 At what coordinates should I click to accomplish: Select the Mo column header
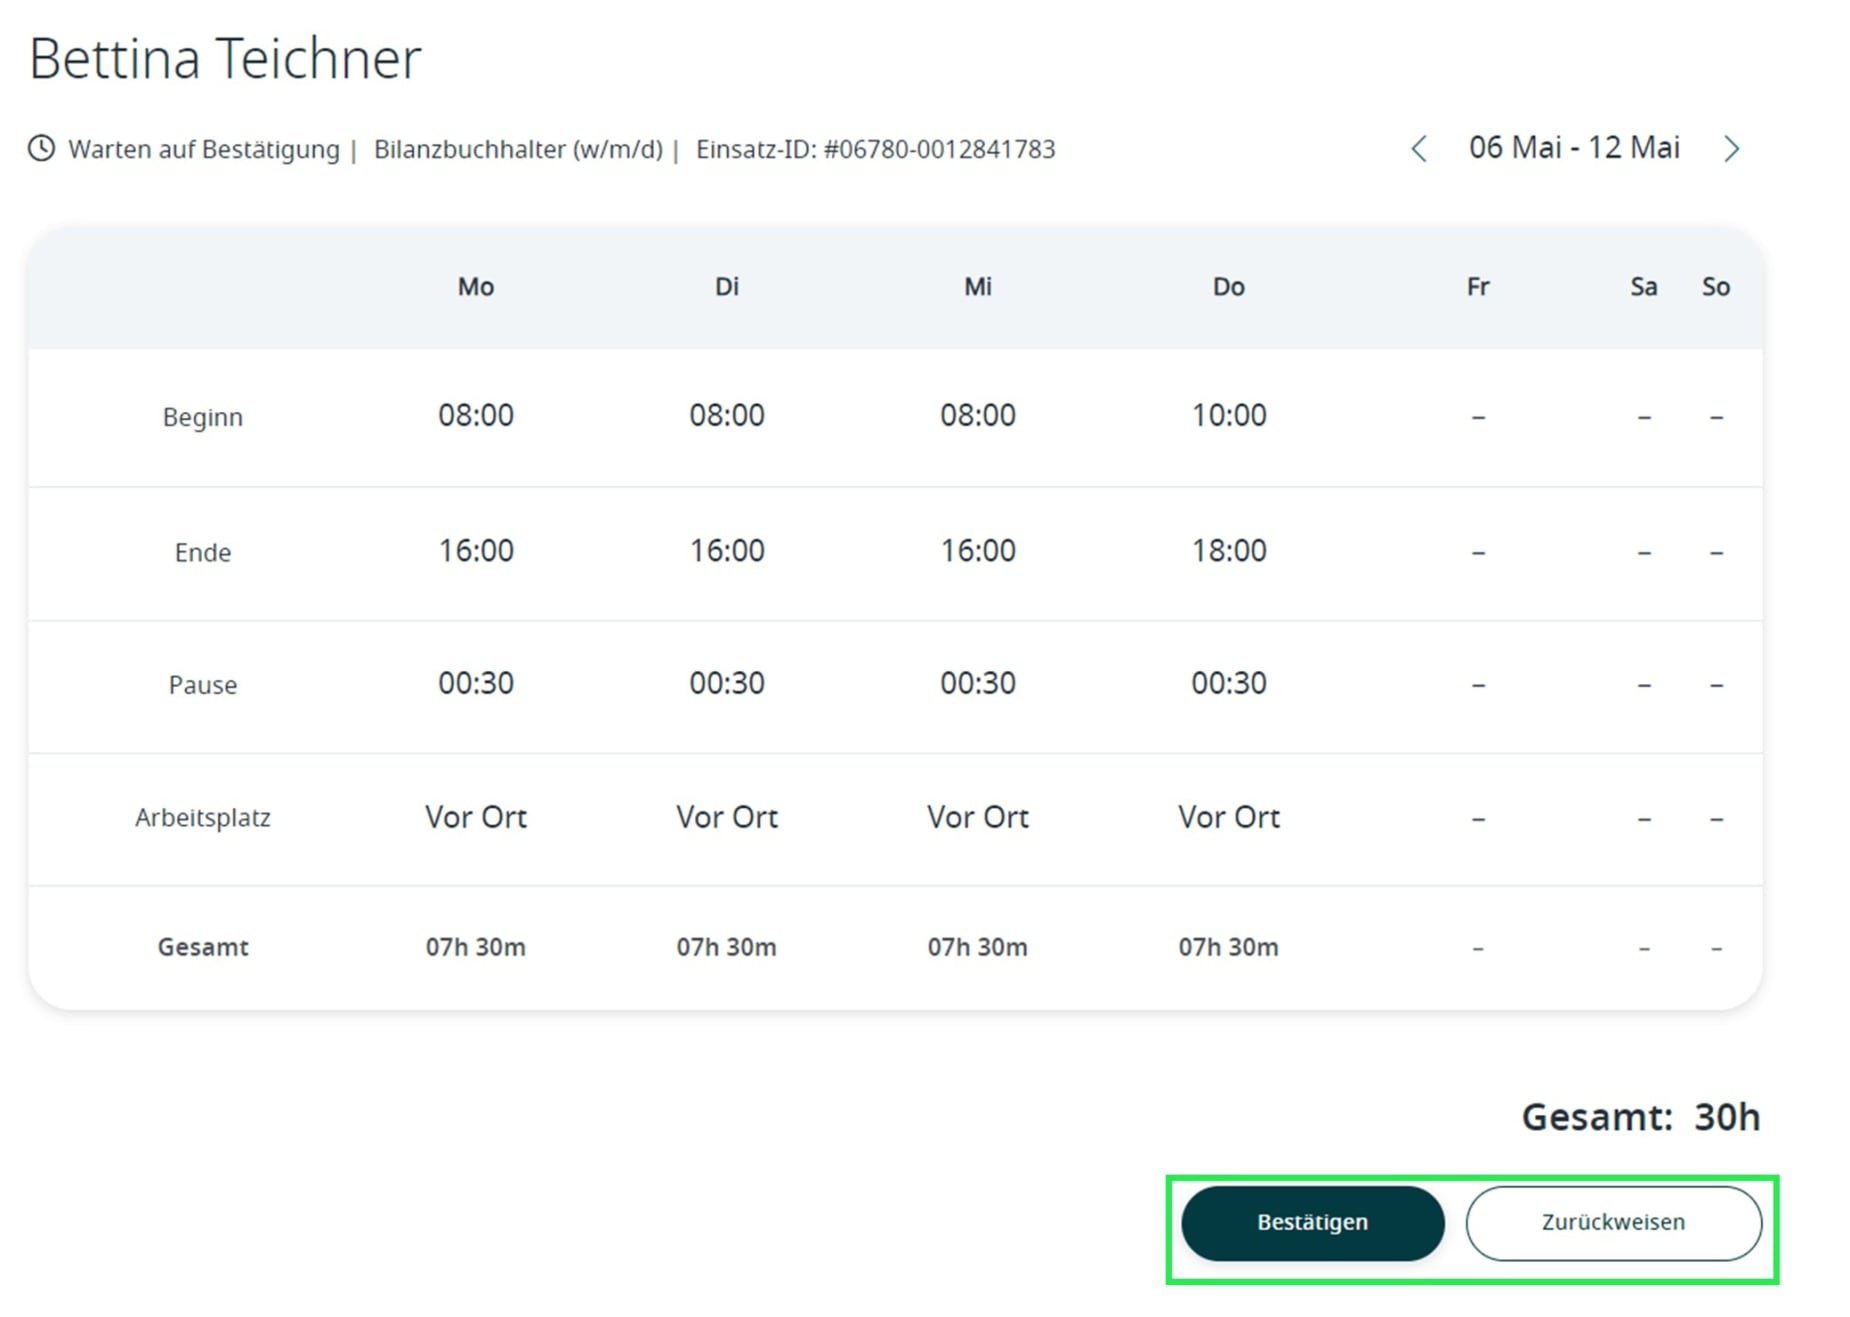click(x=475, y=287)
